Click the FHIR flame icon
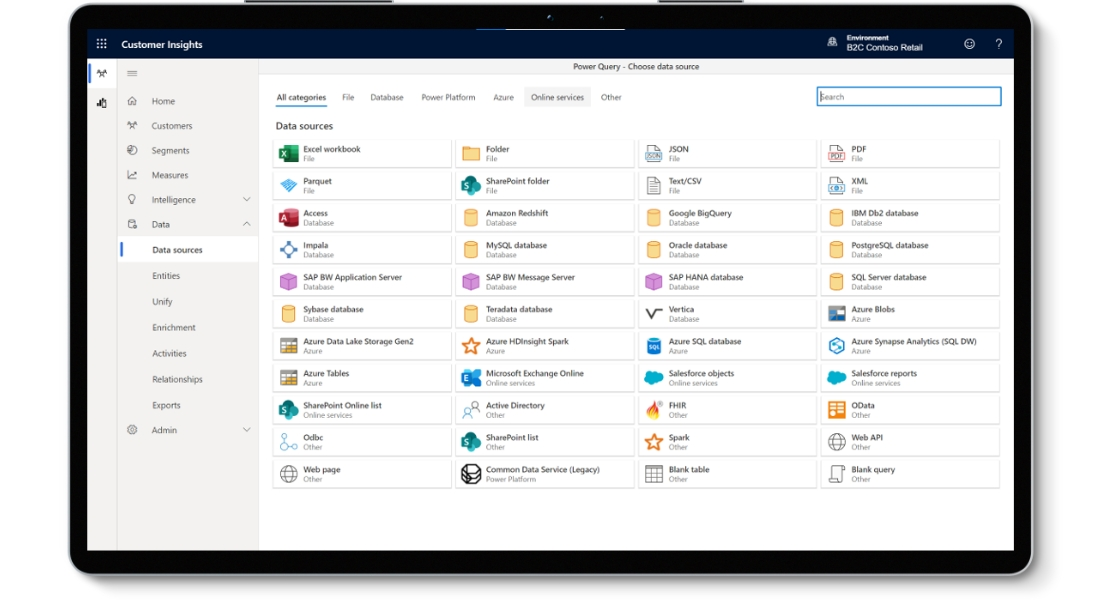 pos(653,410)
